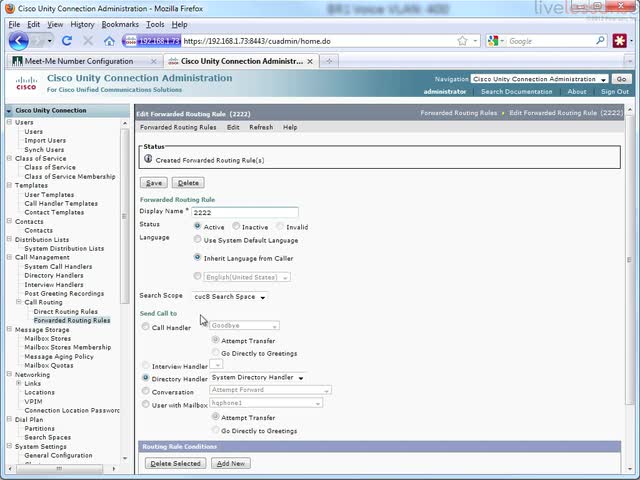Click the Display Name field containing 2222
Viewport: 640px width, 480px height.
[x=245, y=212]
